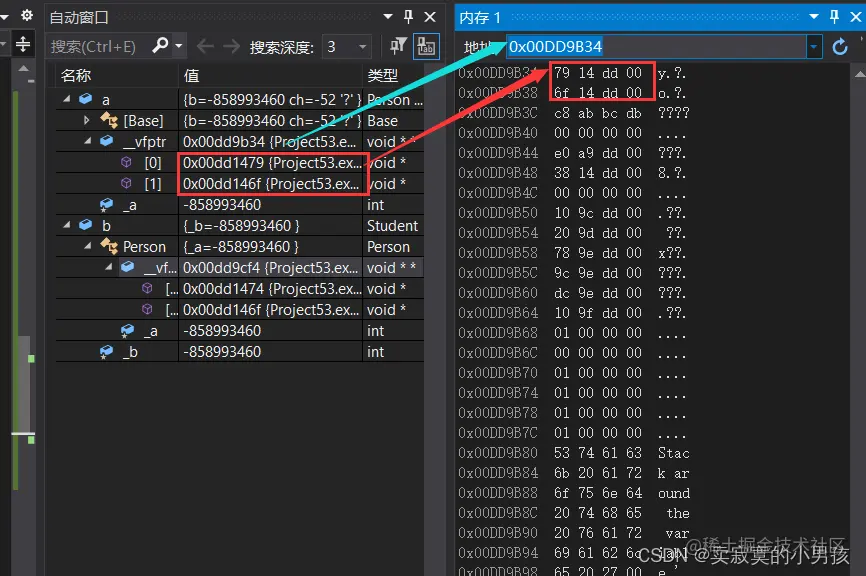Click the filter pin toolbar icon
The image size is (866, 576).
point(398,46)
